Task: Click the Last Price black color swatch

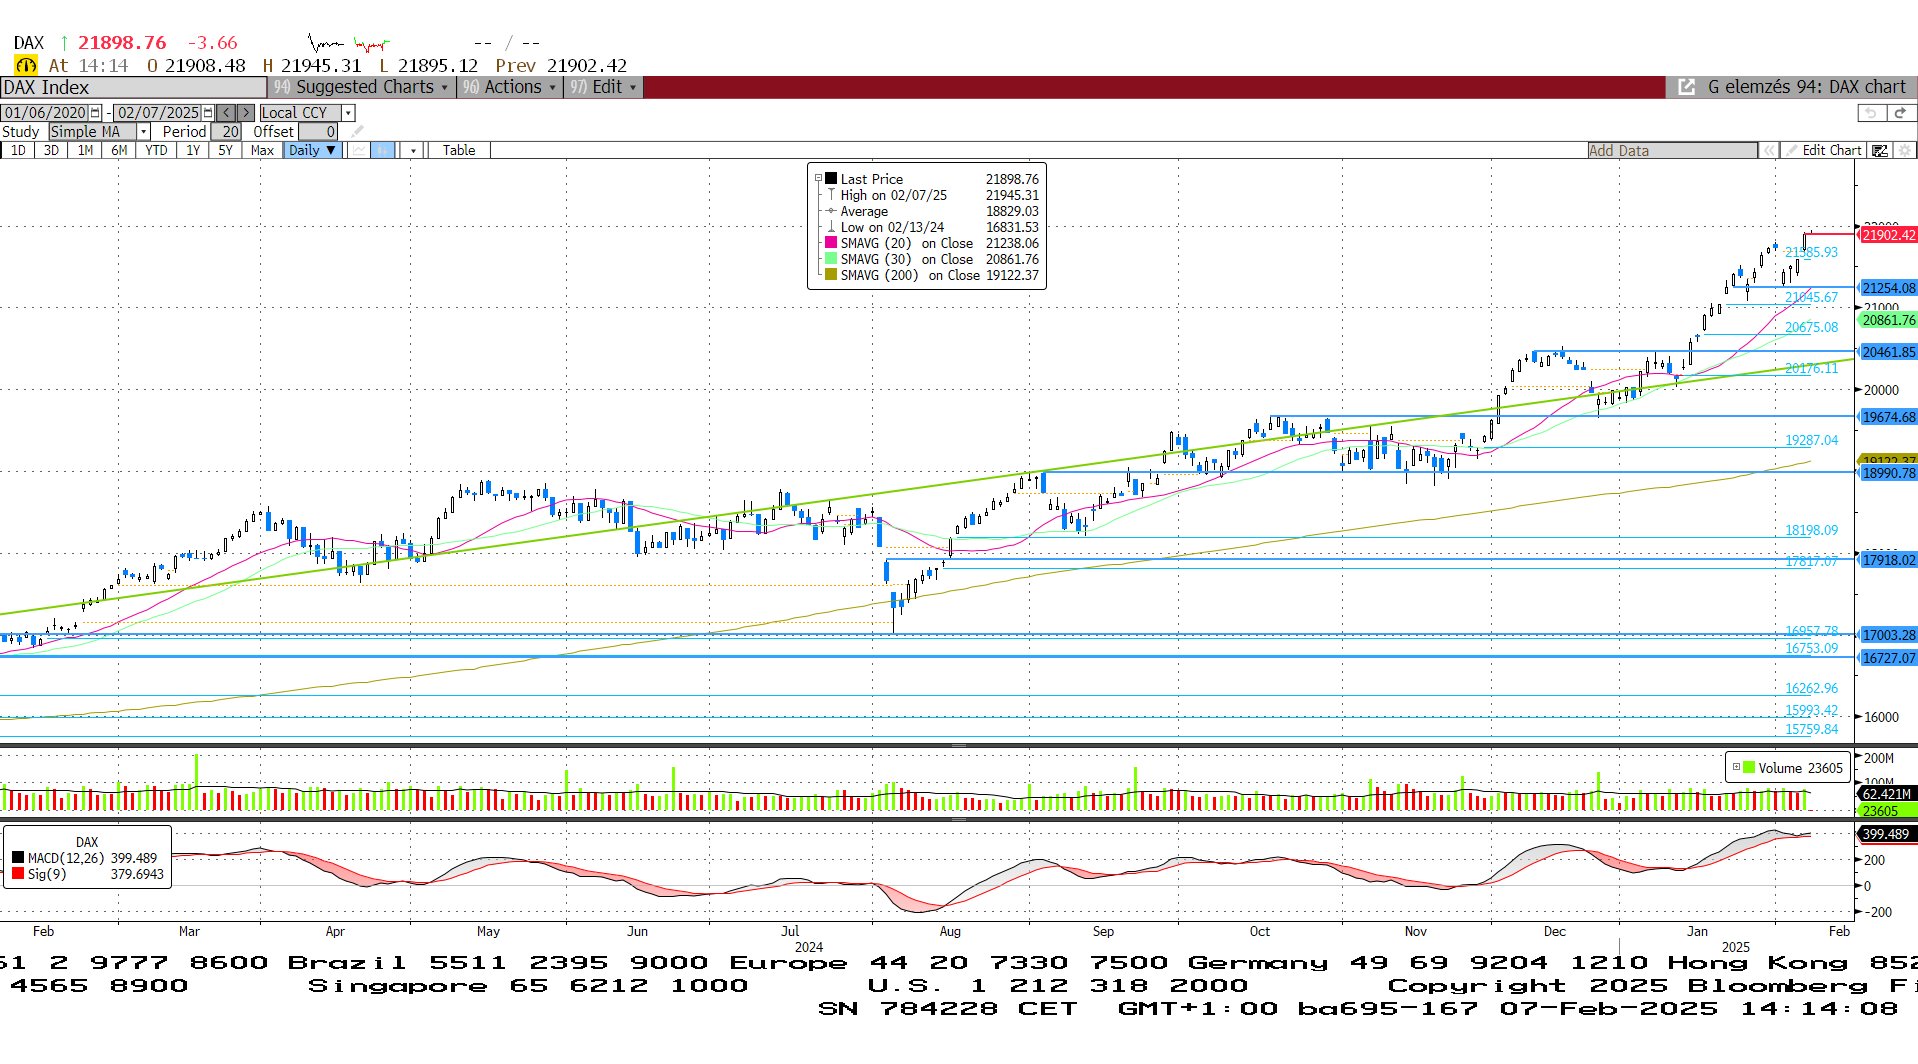Action: [830, 179]
